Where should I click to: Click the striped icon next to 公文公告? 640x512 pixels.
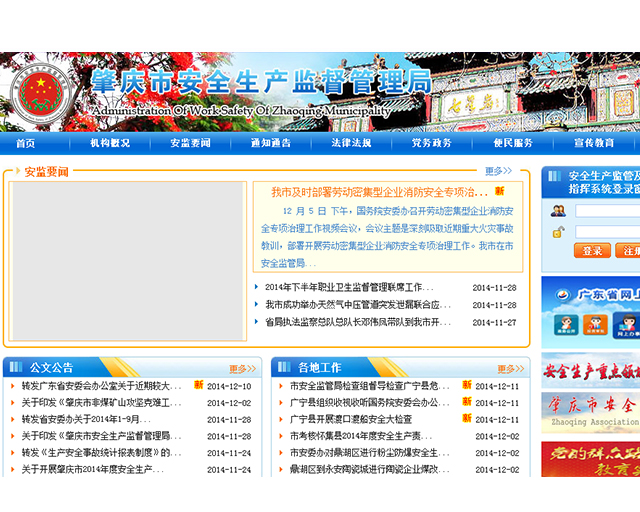tap(17, 367)
